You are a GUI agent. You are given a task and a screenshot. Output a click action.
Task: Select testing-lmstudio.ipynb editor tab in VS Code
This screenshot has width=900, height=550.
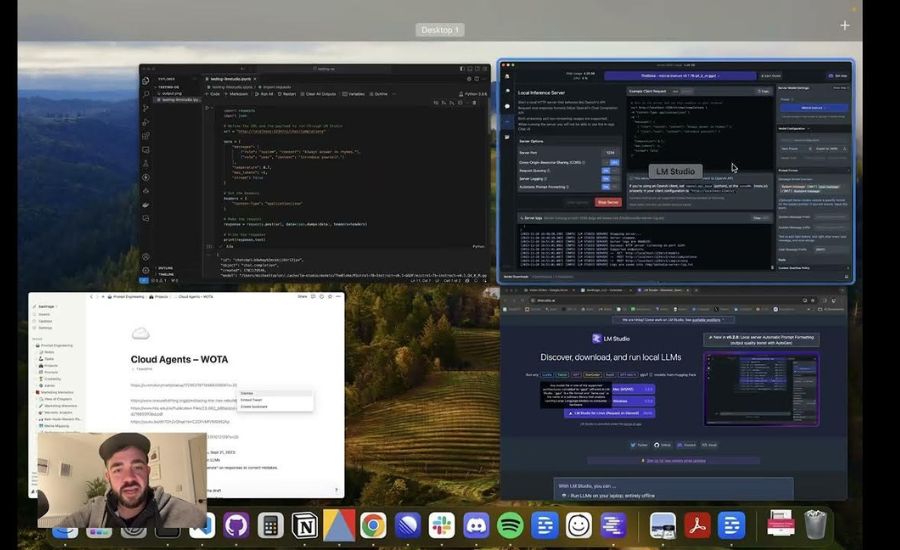[231, 79]
